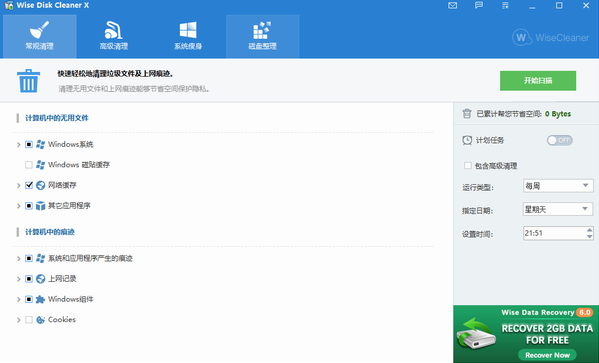Click the 计算机中的痕迹 section header
The height and width of the screenshot is (363, 599).
(50, 232)
